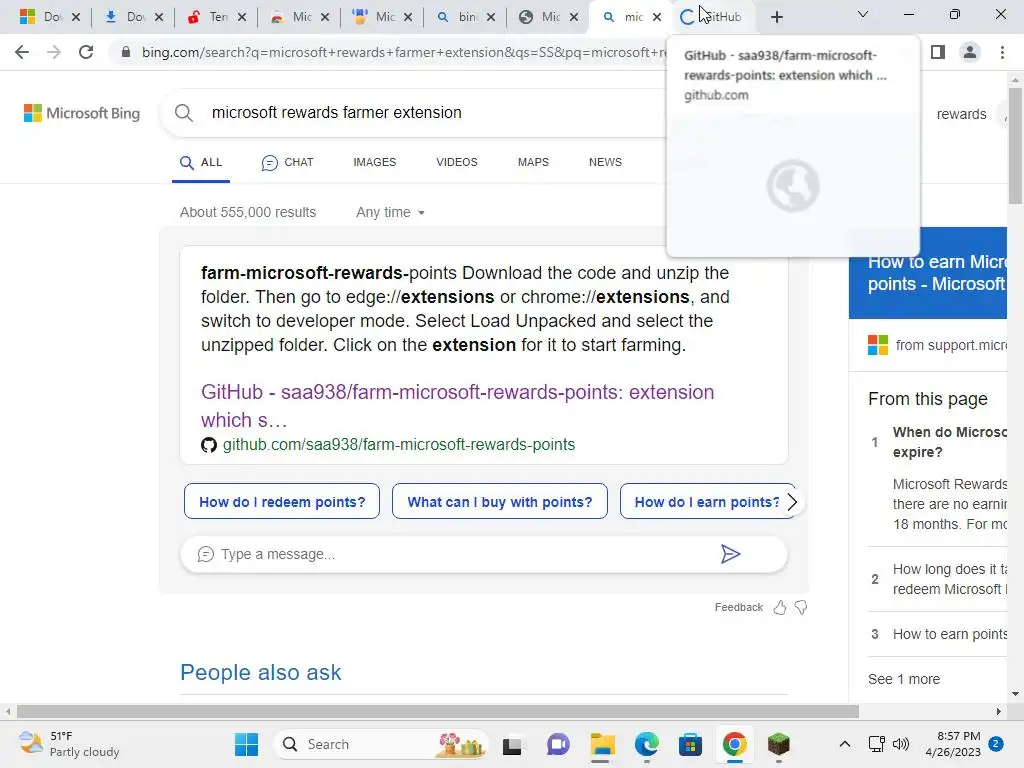
Task: Switch to the CHAT tab
Action: click(x=287, y=163)
